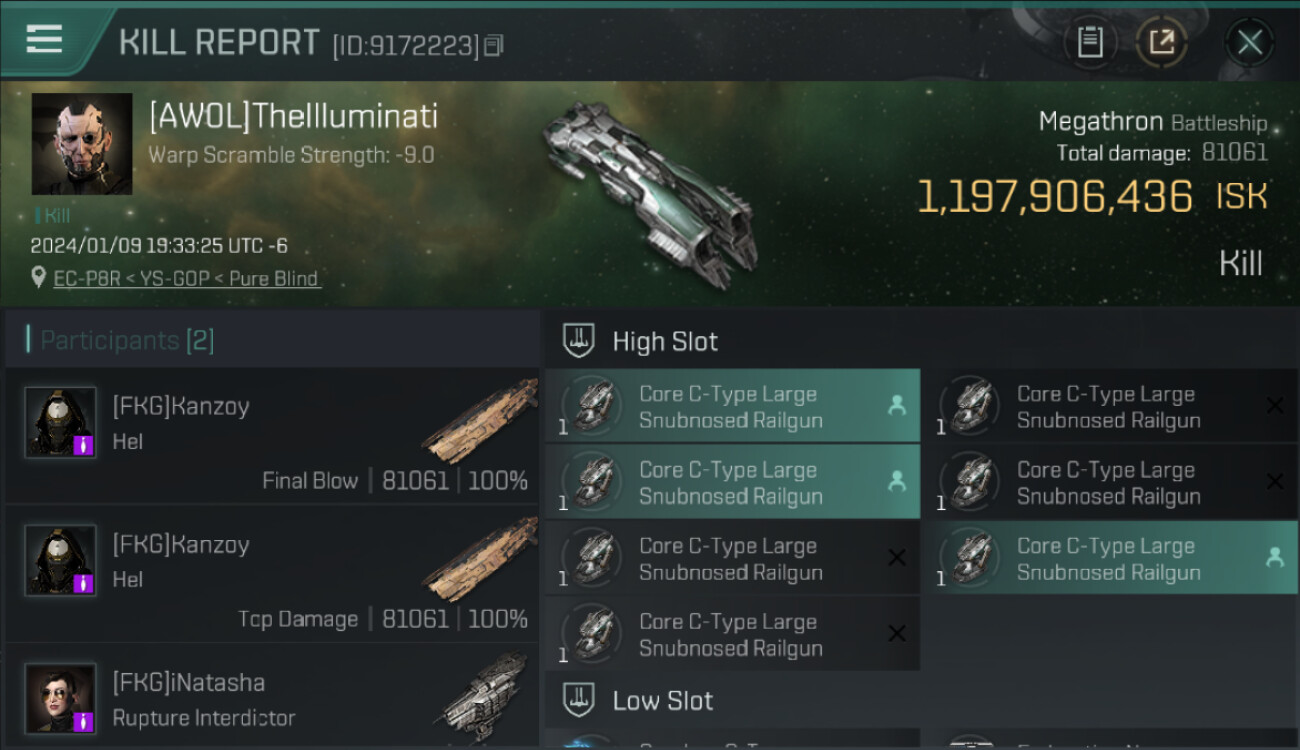Close the kill report window

pyautogui.click(x=1249, y=42)
